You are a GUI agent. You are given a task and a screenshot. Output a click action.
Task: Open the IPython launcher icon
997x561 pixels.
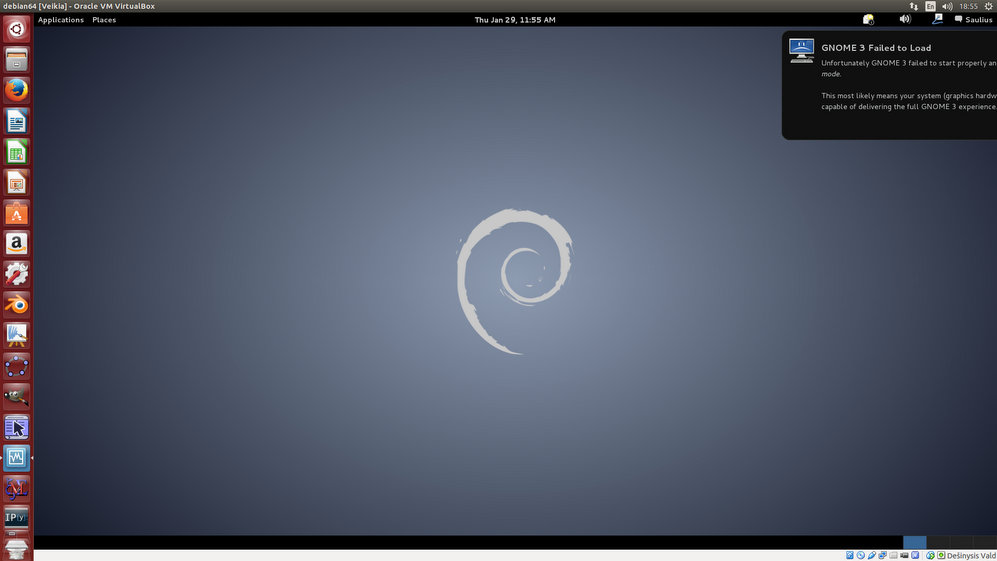[16, 517]
